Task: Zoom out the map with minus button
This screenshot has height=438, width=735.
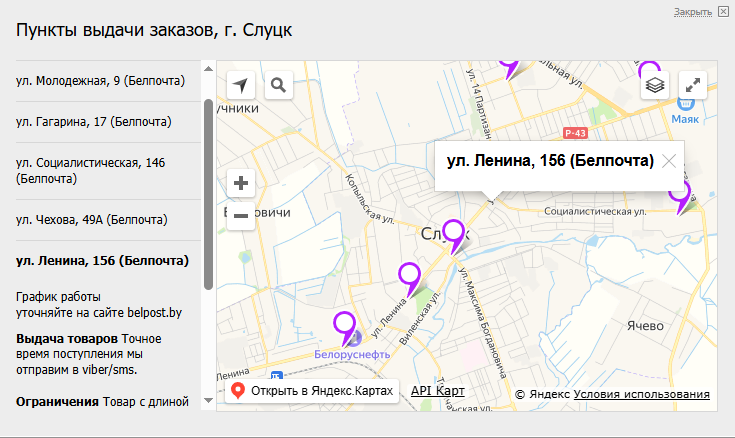Action: tap(240, 216)
